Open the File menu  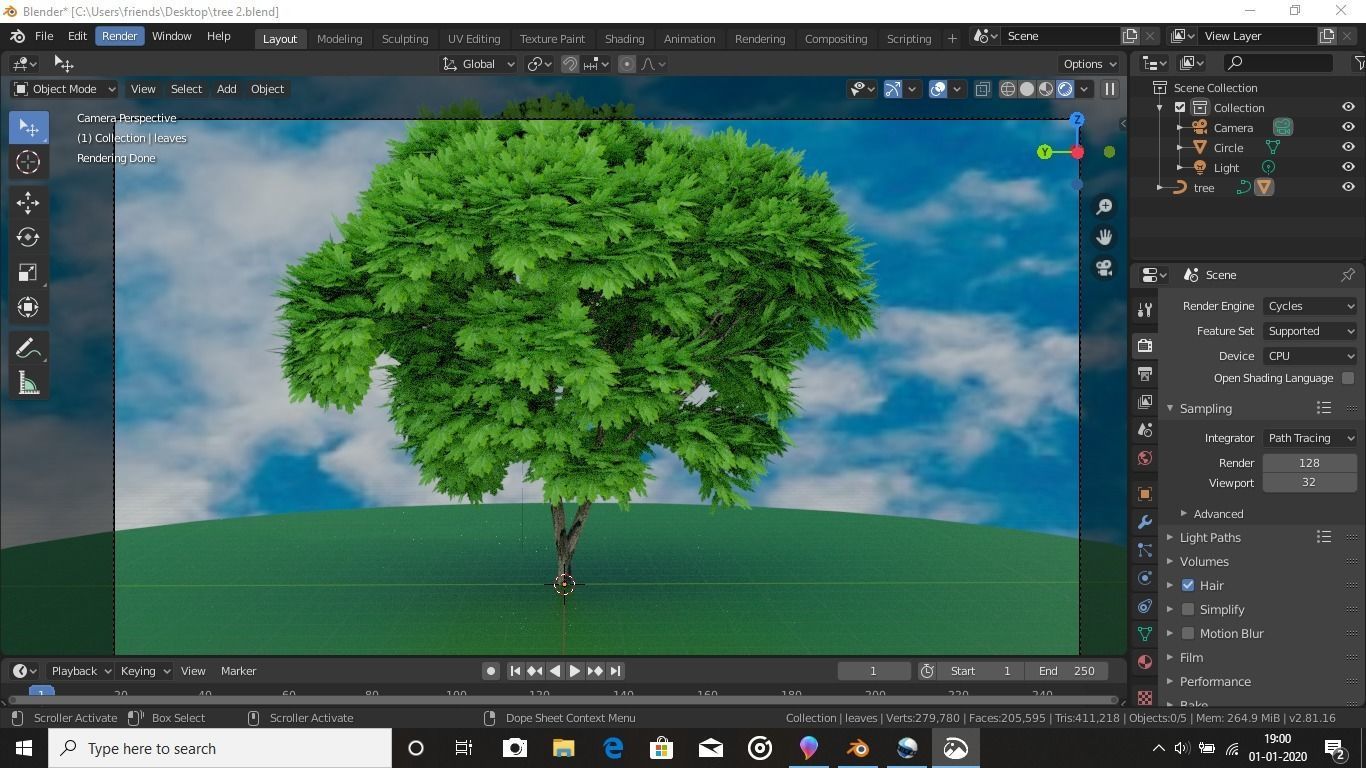pos(44,36)
